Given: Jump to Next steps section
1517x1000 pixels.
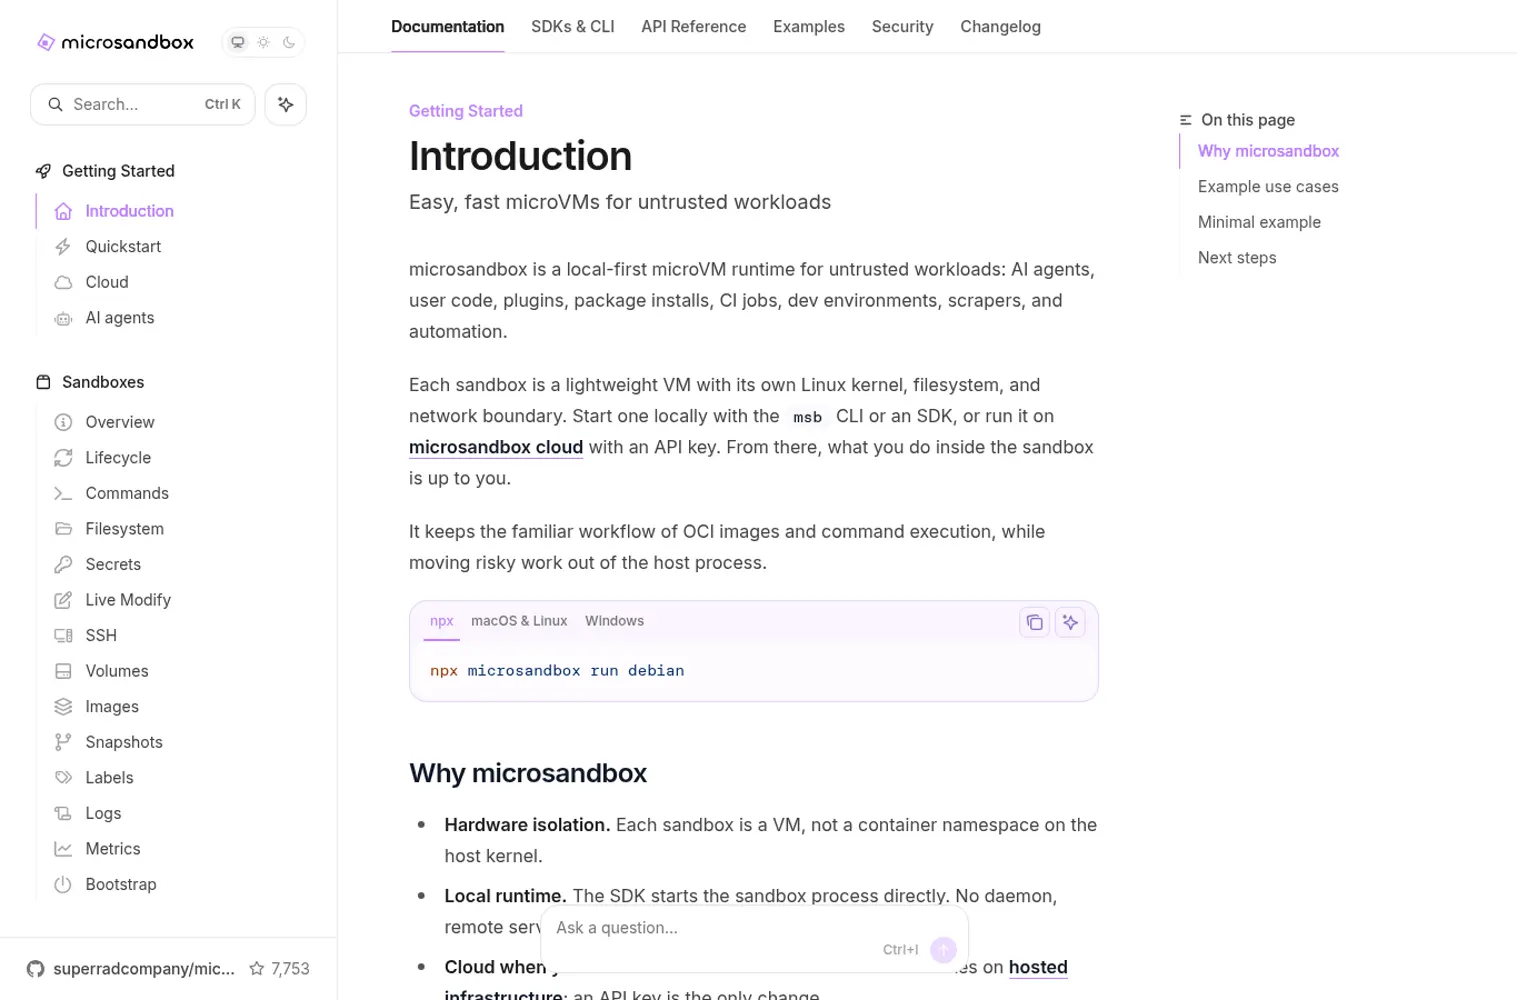Looking at the screenshot, I should pyautogui.click(x=1237, y=258).
